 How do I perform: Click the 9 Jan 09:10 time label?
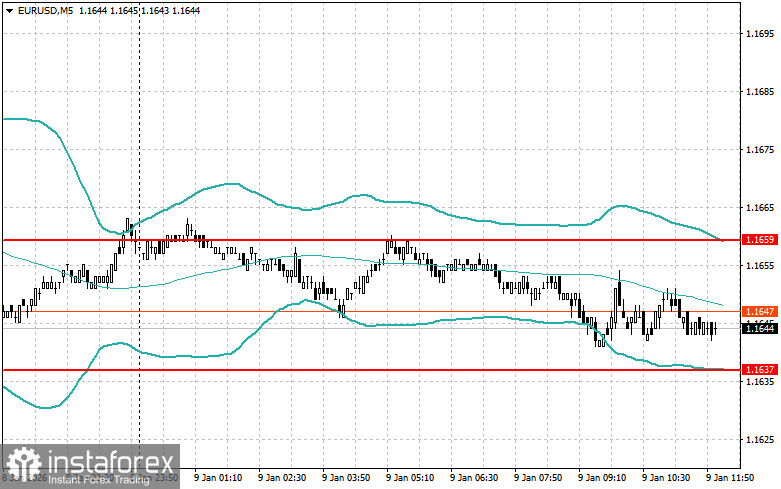[604, 479]
